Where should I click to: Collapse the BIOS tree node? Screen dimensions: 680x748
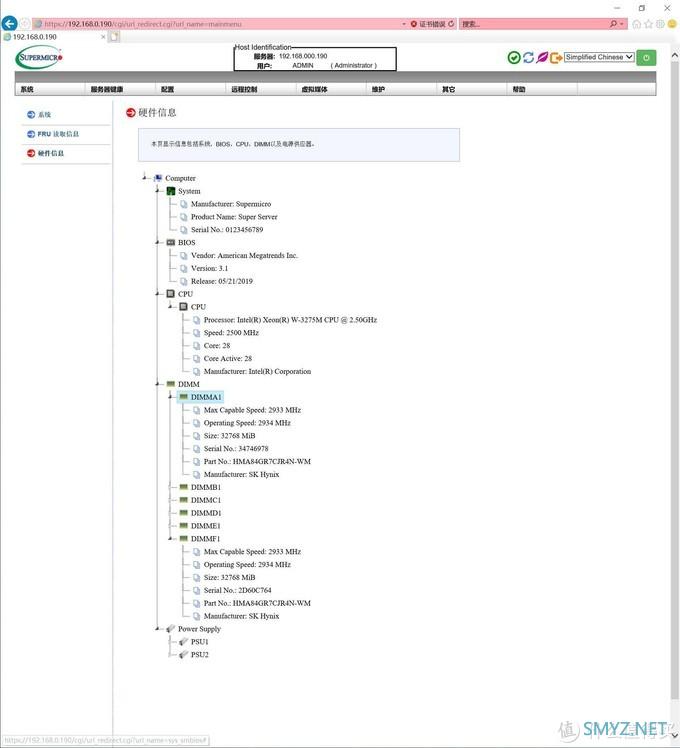pyautogui.click(x=157, y=242)
